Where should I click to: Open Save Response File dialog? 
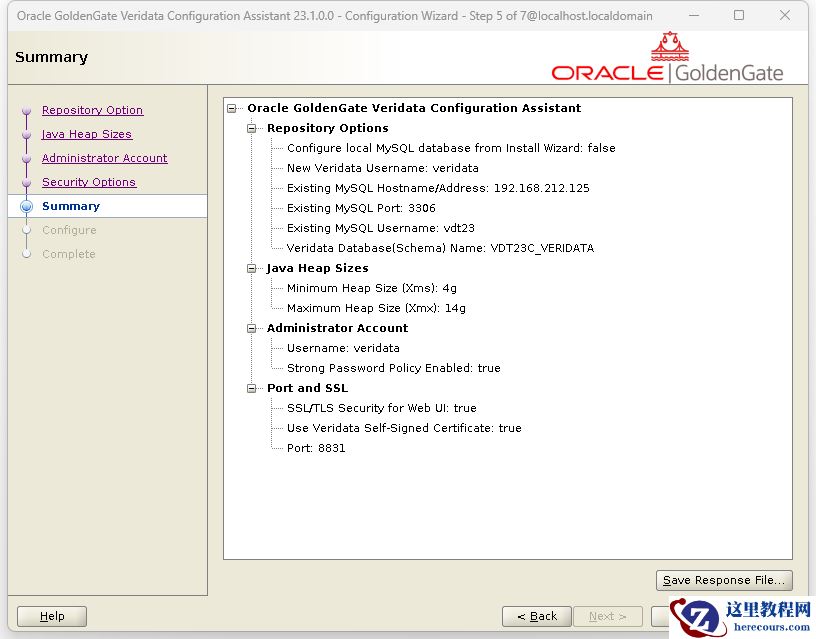coord(724,580)
